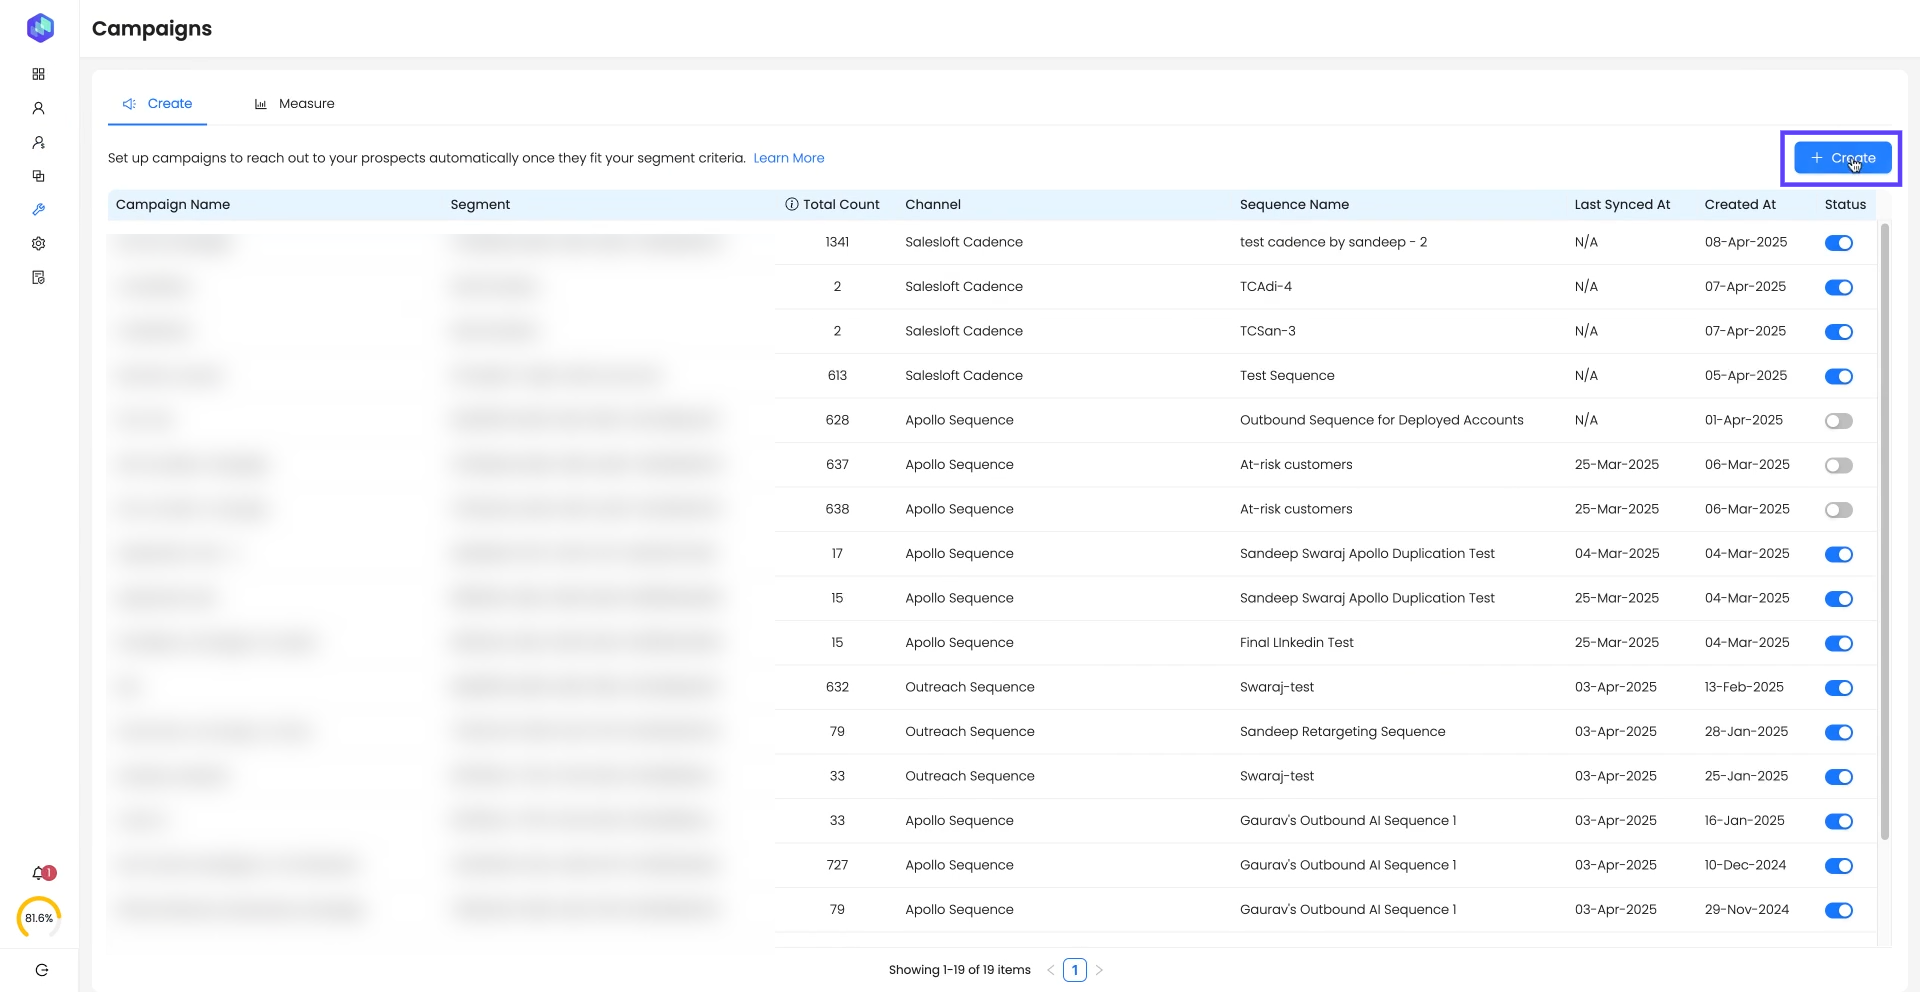
Task: Click the single person icon in sidebar
Action: (x=38, y=108)
